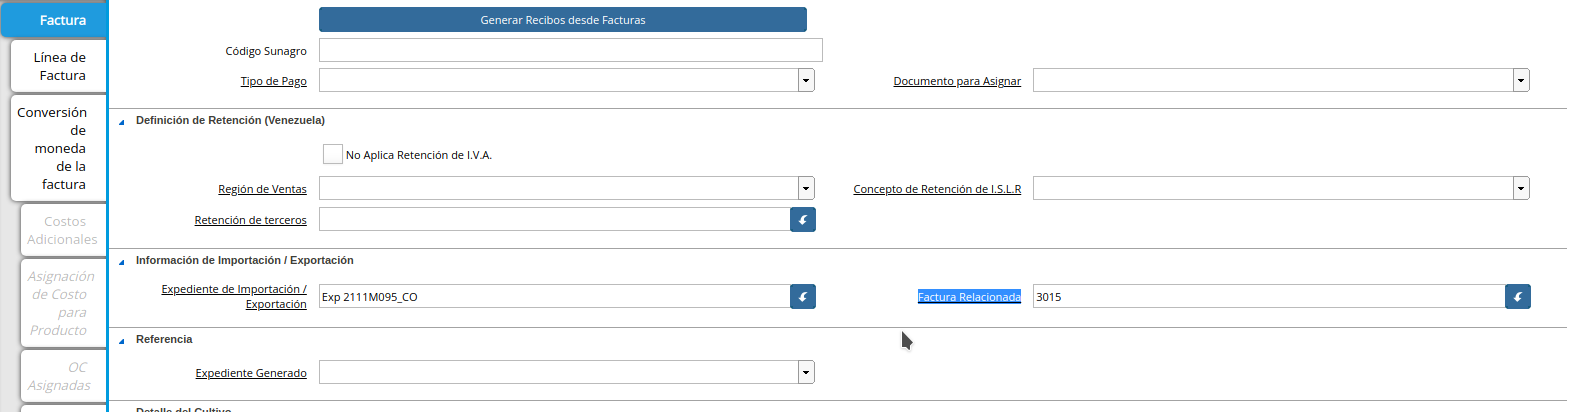Expand Concepto de Retención de I.S.L.R dropdown
Screen dimensions: 1581x412
[1521, 189]
